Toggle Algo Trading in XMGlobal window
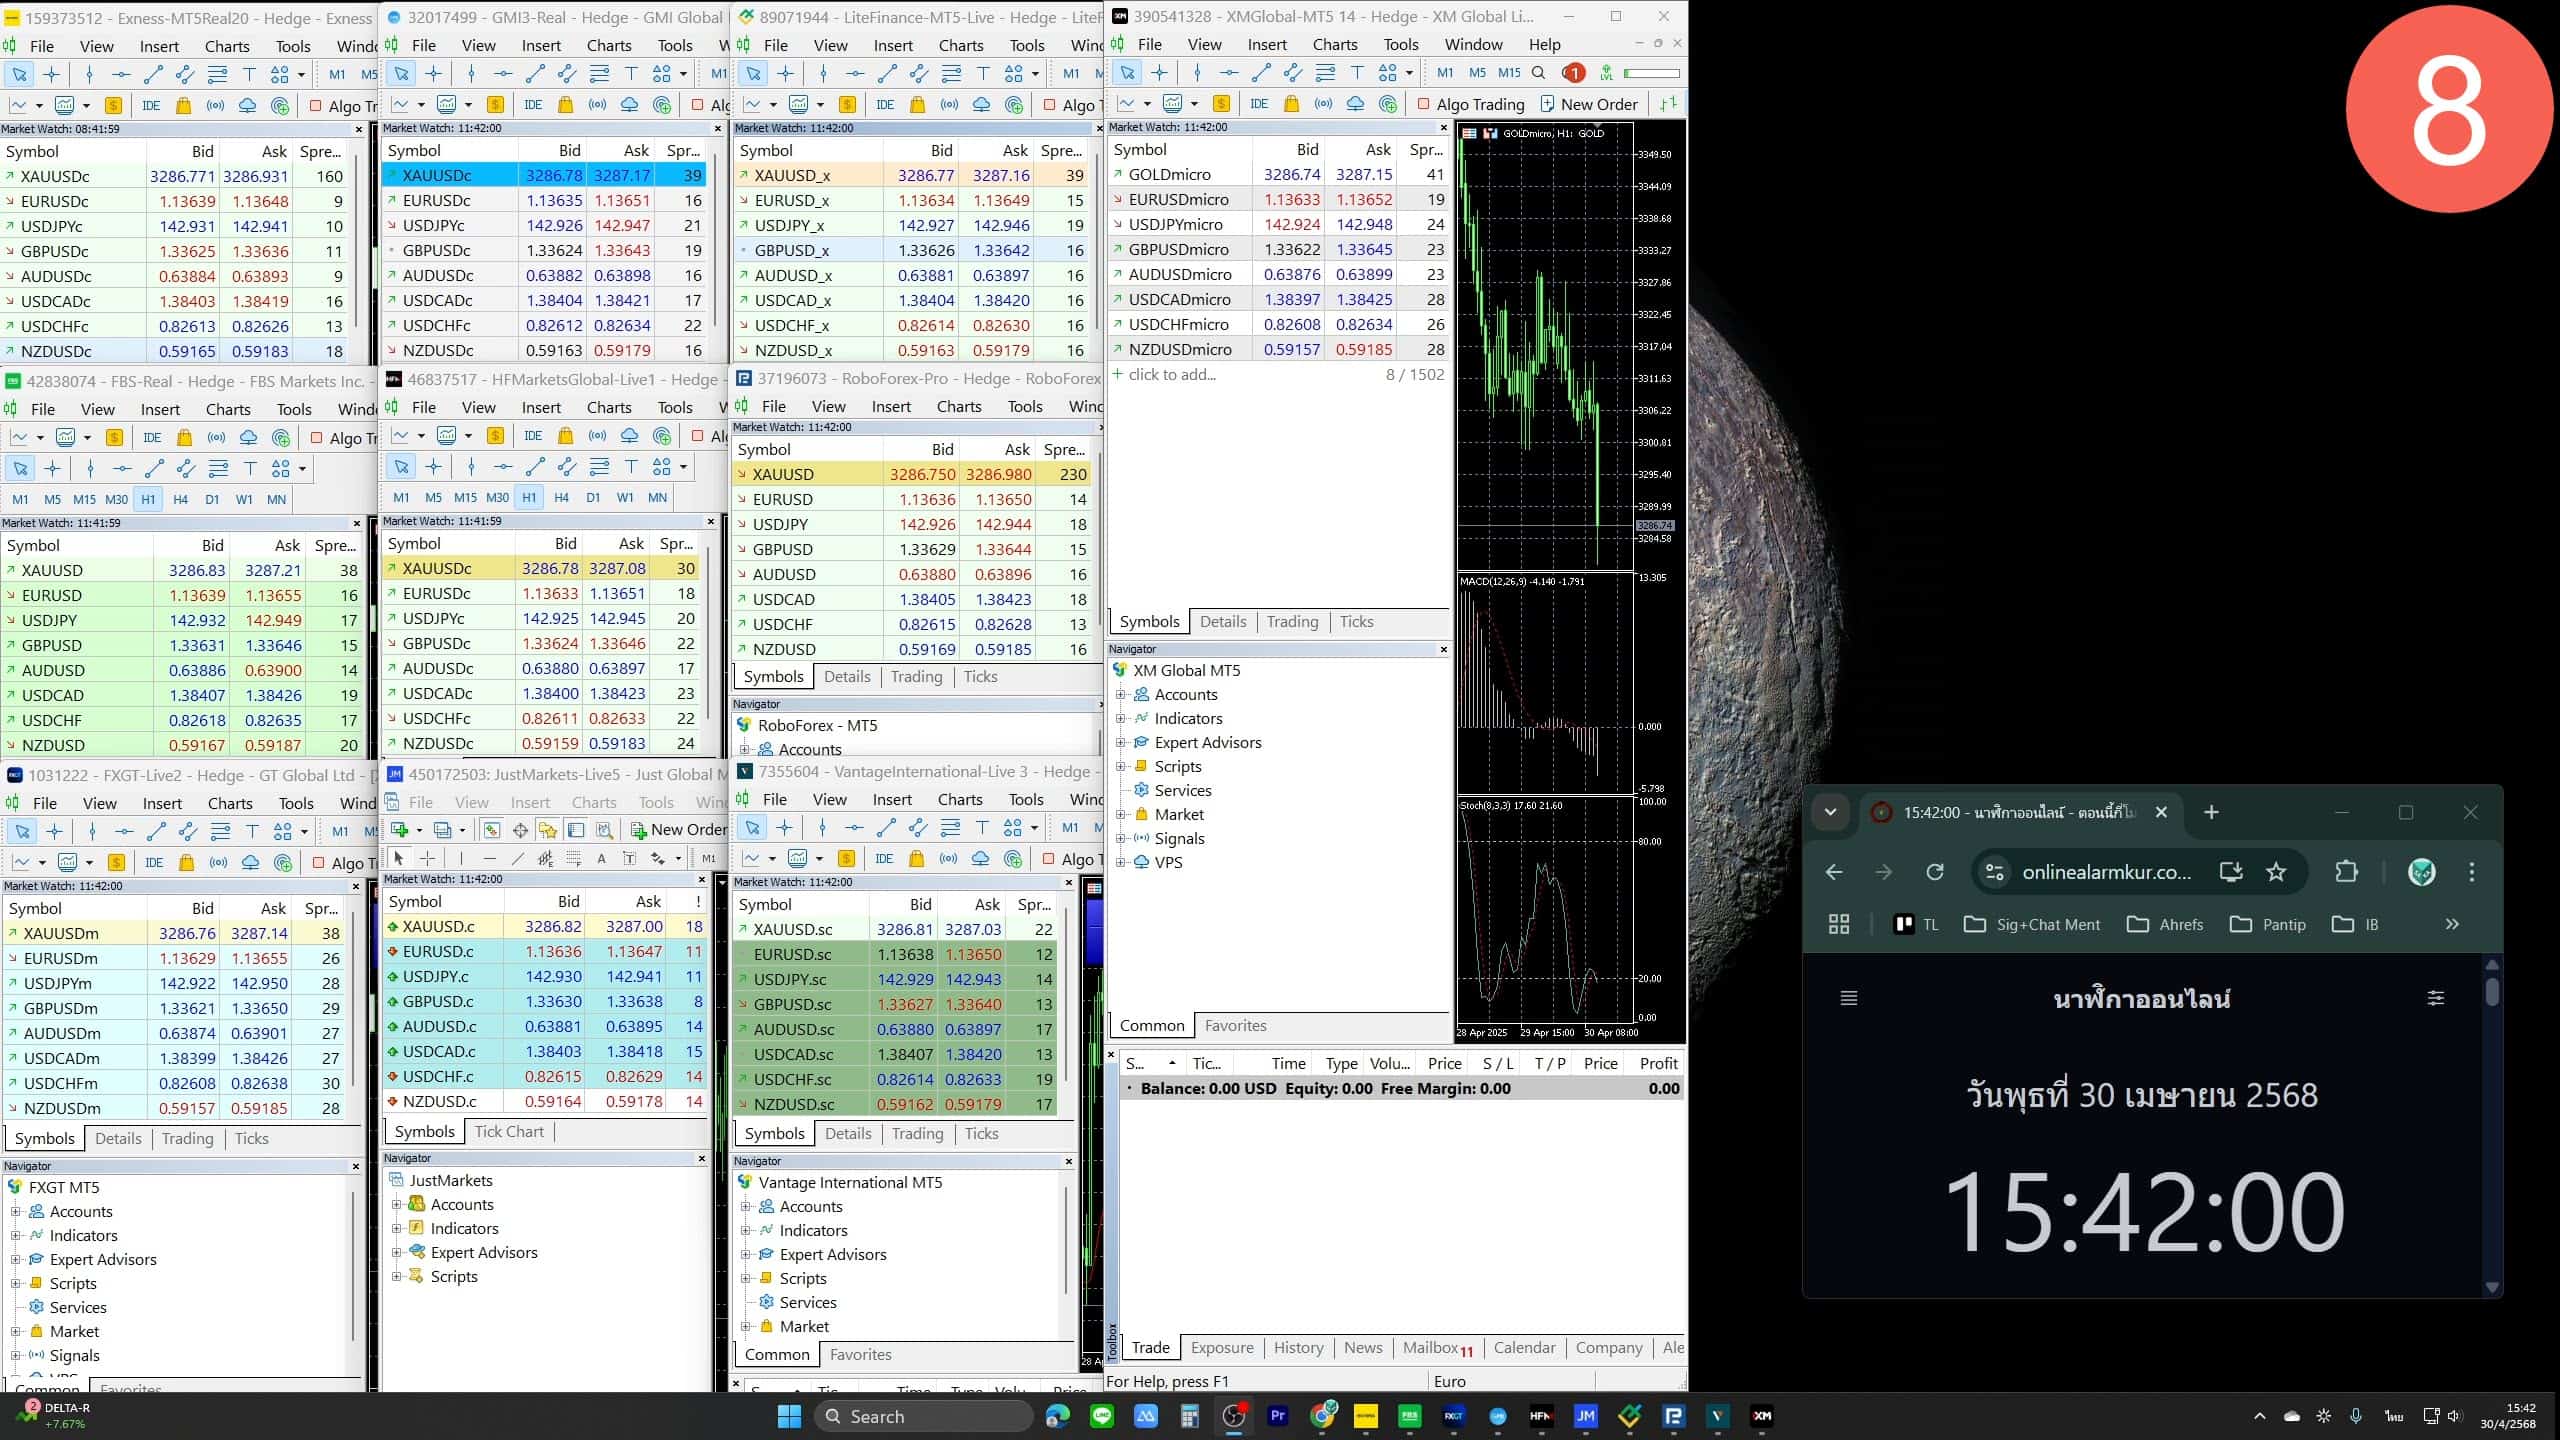Screen dimensions: 2560x1440 pos(1471,104)
